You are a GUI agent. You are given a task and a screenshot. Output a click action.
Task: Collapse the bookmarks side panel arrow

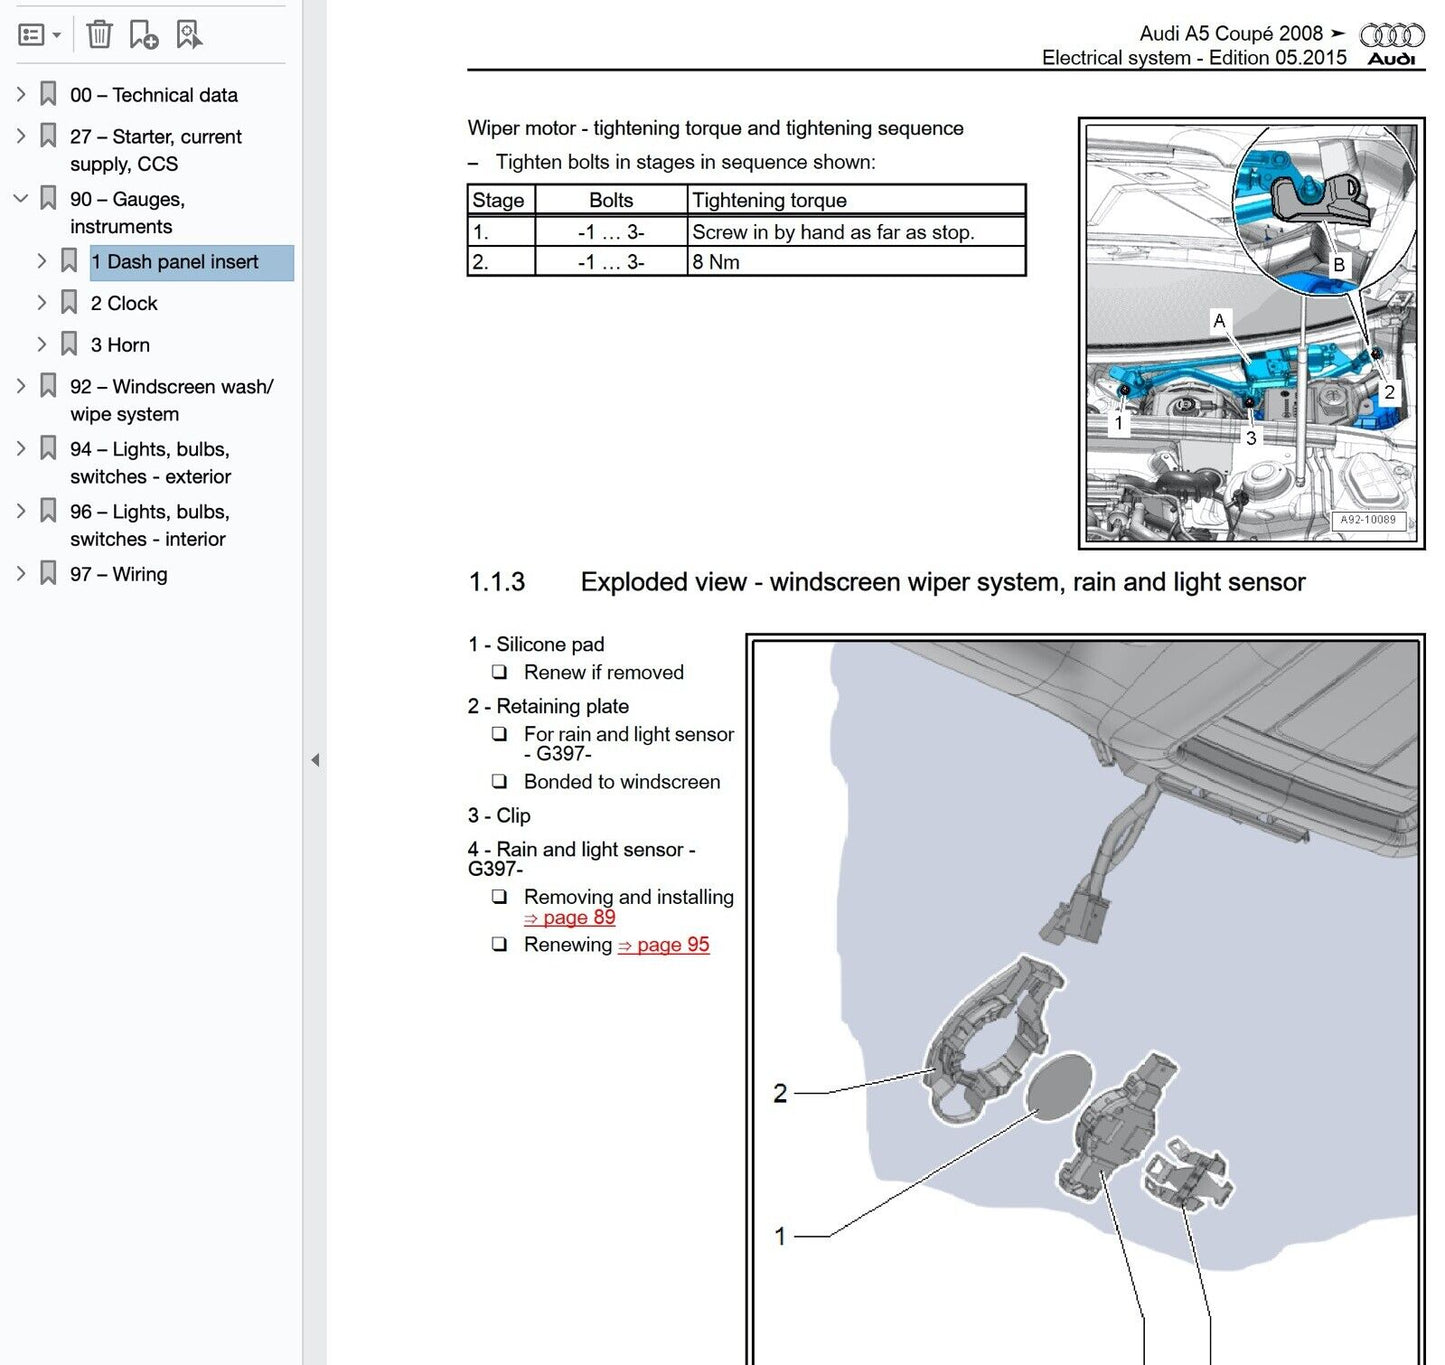pyautogui.click(x=315, y=760)
